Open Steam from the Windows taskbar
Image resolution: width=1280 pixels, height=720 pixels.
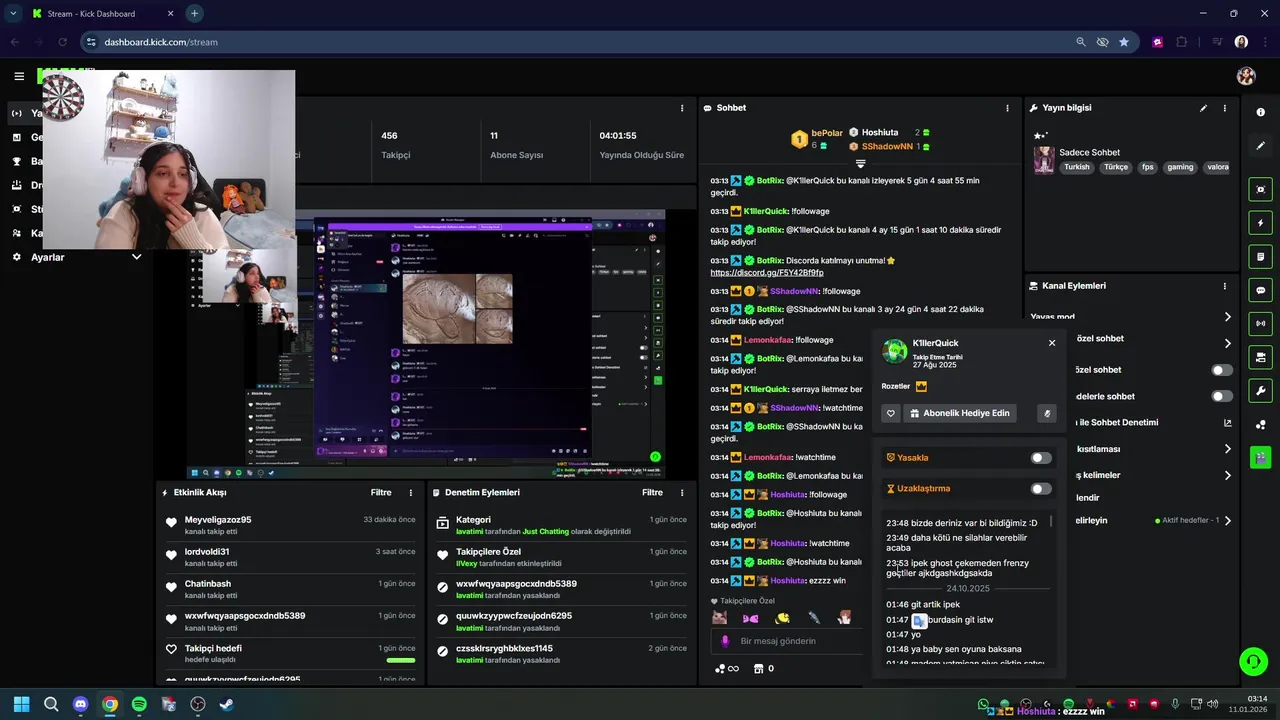pyautogui.click(x=227, y=704)
